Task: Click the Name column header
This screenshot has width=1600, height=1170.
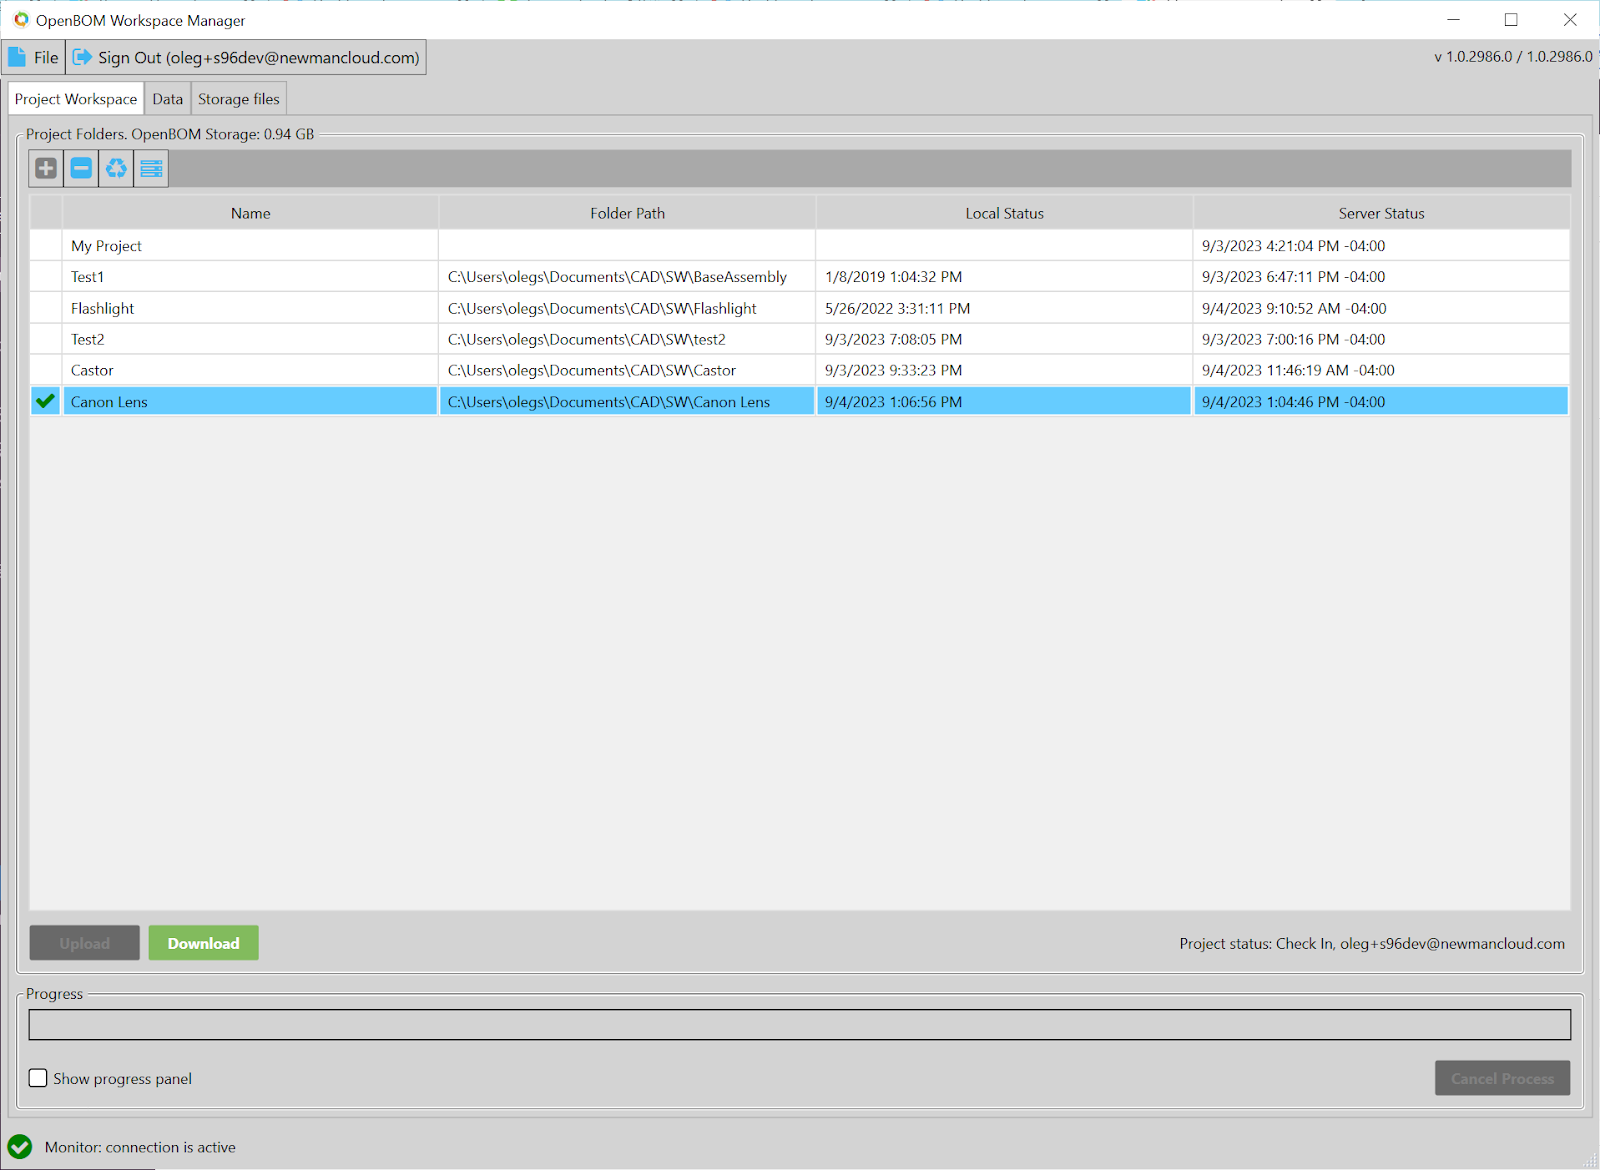Action: point(251,213)
